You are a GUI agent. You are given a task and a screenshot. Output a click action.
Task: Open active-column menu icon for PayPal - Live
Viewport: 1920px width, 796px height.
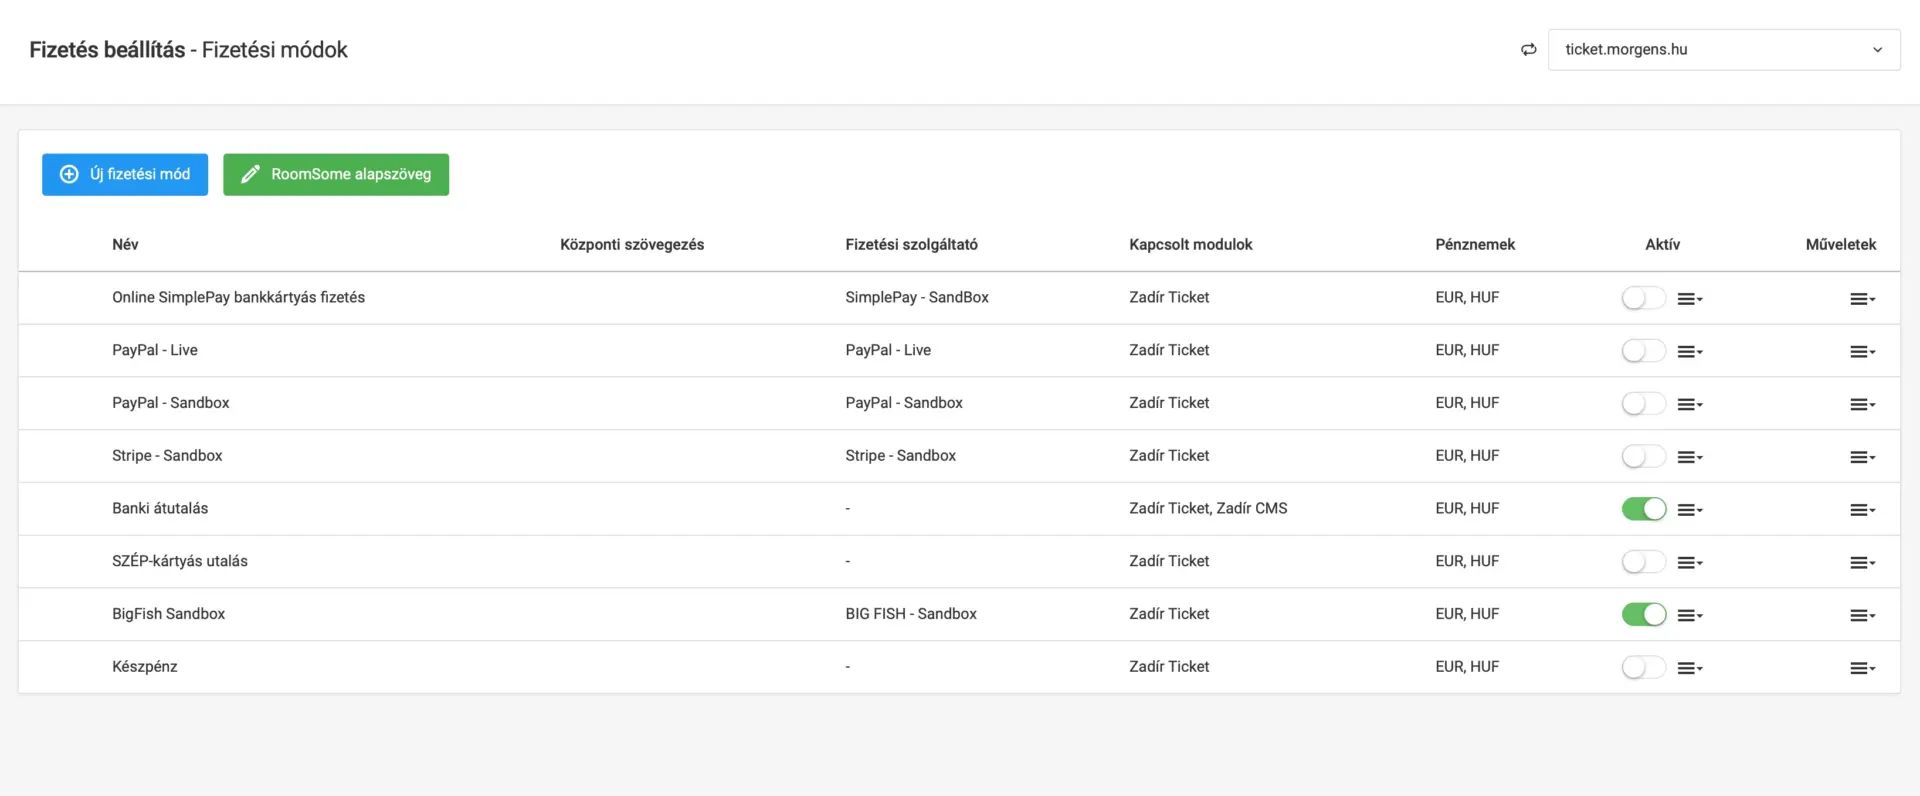tap(1690, 352)
